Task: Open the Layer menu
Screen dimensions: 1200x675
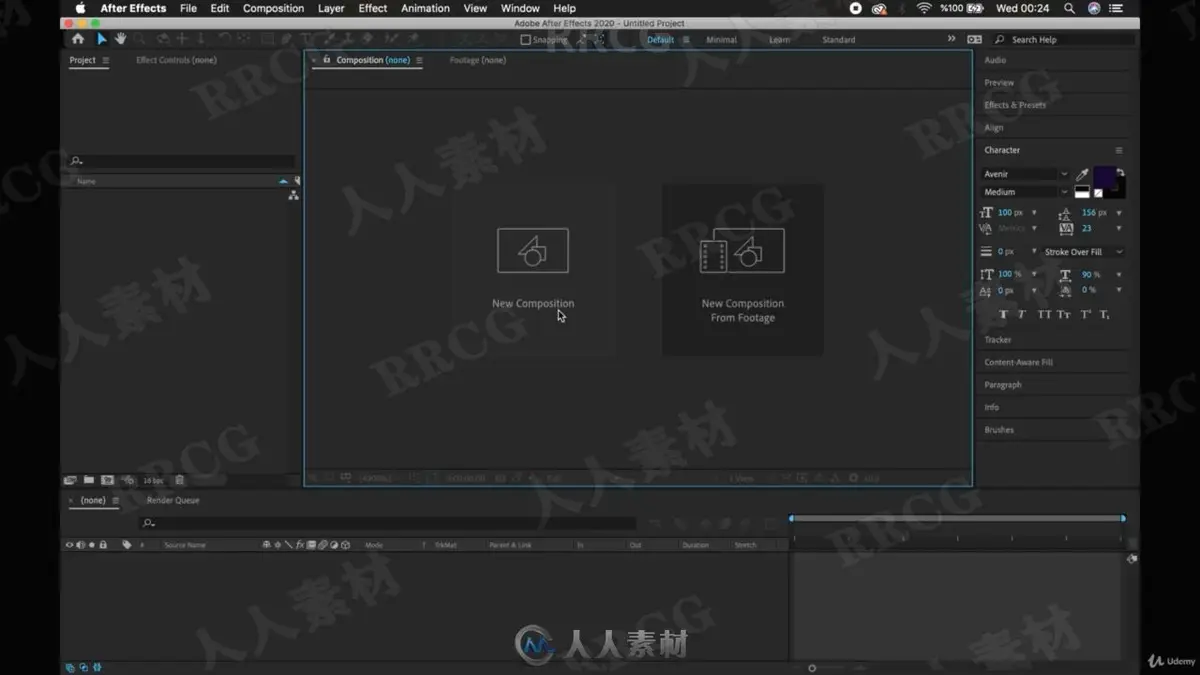Action: pyautogui.click(x=331, y=8)
